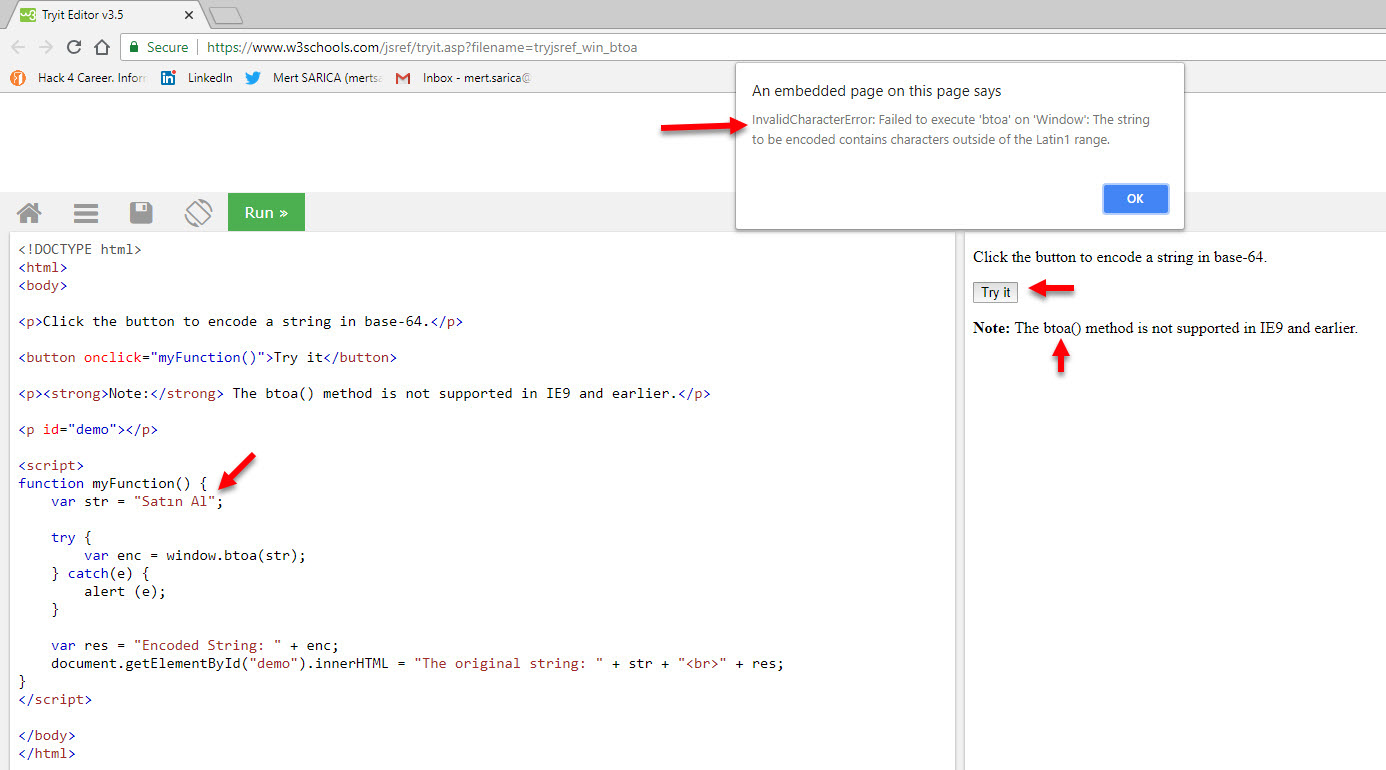1386x770 pixels.
Task: Click the Note about IE9 in result pane
Action: click(x=1166, y=328)
